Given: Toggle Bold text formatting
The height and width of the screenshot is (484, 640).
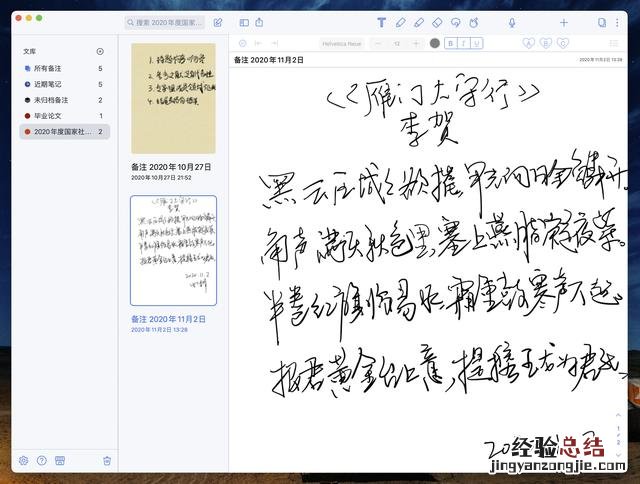Looking at the screenshot, I should coord(451,43).
